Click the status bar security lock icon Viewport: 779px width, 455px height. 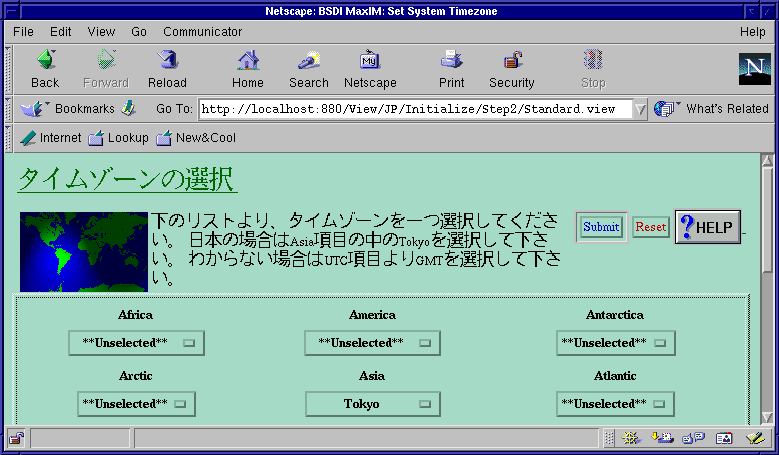click(16, 438)
